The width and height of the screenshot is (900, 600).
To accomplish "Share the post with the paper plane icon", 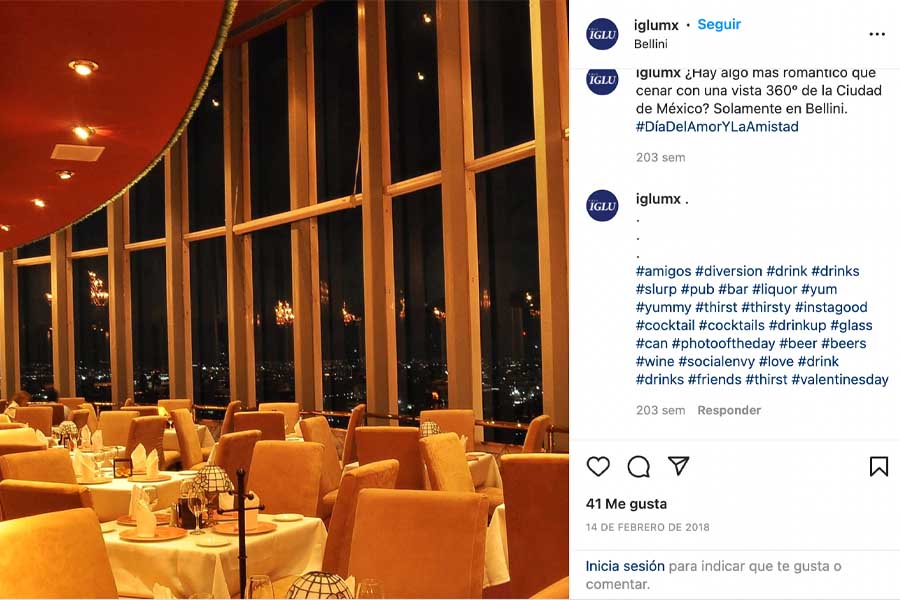I will 678,466.
